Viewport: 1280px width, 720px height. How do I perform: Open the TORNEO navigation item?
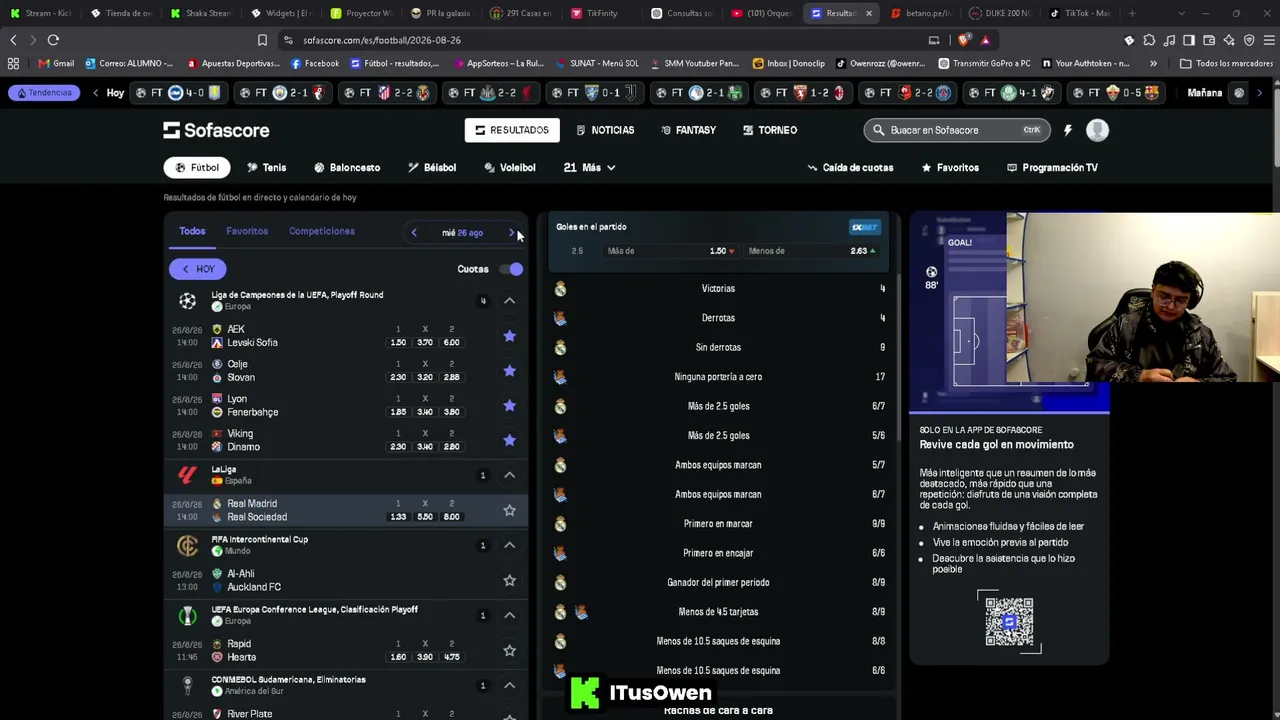coord(769,130)
